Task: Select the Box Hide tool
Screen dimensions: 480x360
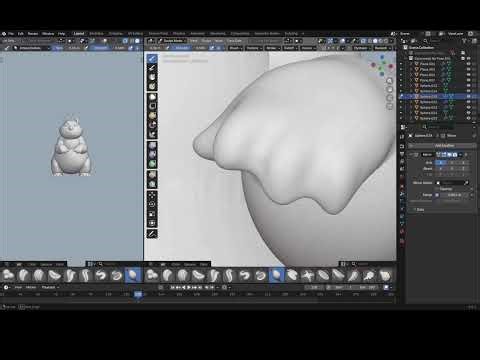Action: click(152, 106)
